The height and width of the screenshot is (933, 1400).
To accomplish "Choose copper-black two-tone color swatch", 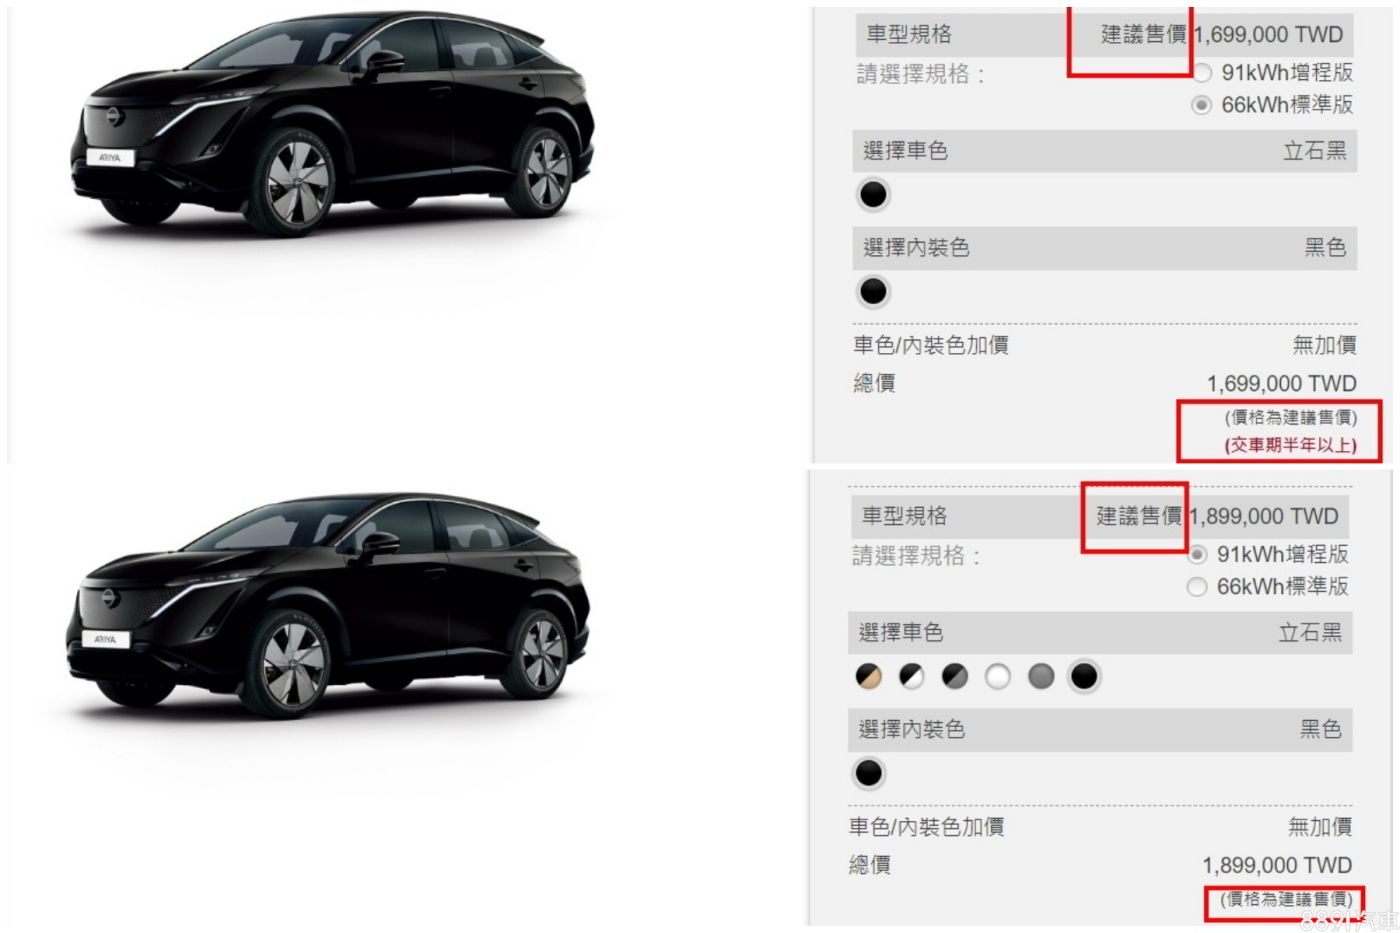I will click(869, 677).
